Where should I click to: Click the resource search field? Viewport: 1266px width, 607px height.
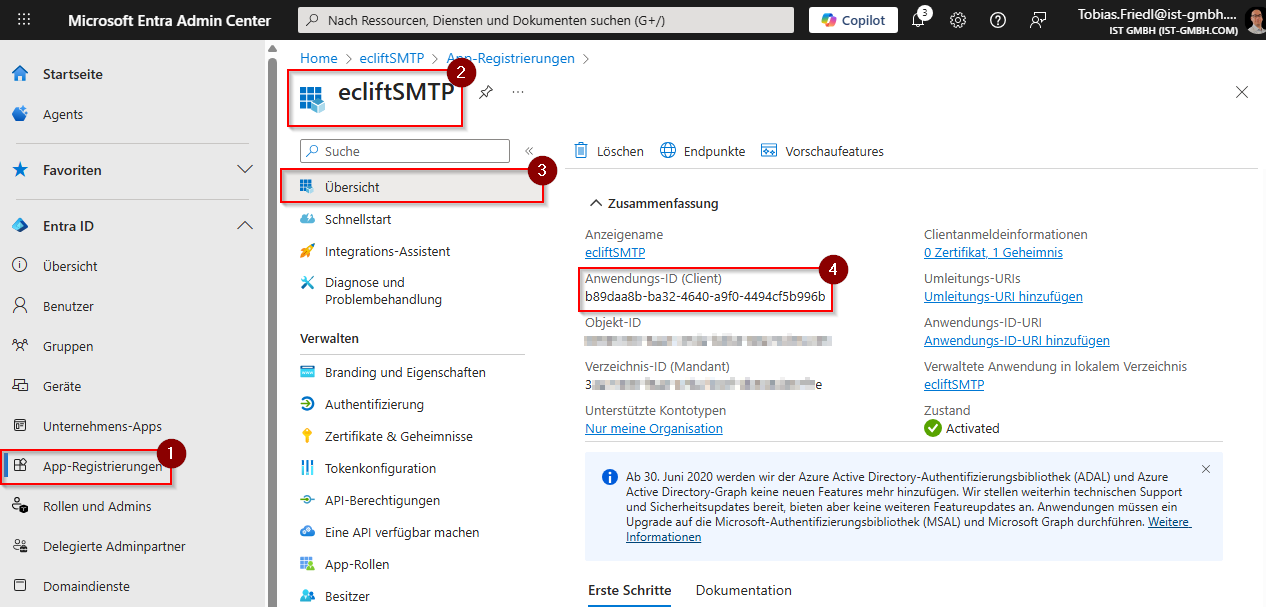tap(545, 19)
